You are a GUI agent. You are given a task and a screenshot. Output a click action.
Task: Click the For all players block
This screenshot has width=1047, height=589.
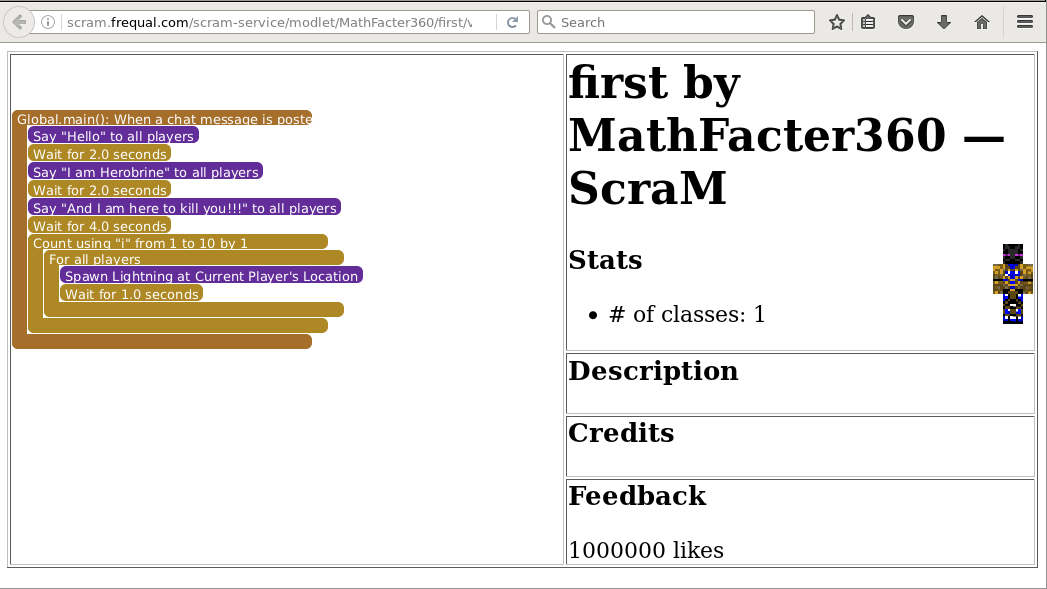coord(95,259)
